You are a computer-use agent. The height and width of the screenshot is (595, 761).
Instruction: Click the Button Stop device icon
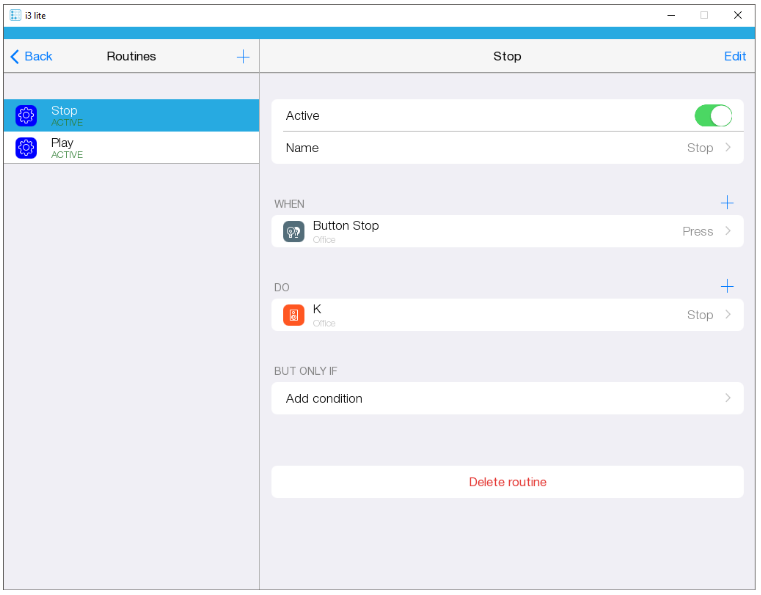coord(293,231)
